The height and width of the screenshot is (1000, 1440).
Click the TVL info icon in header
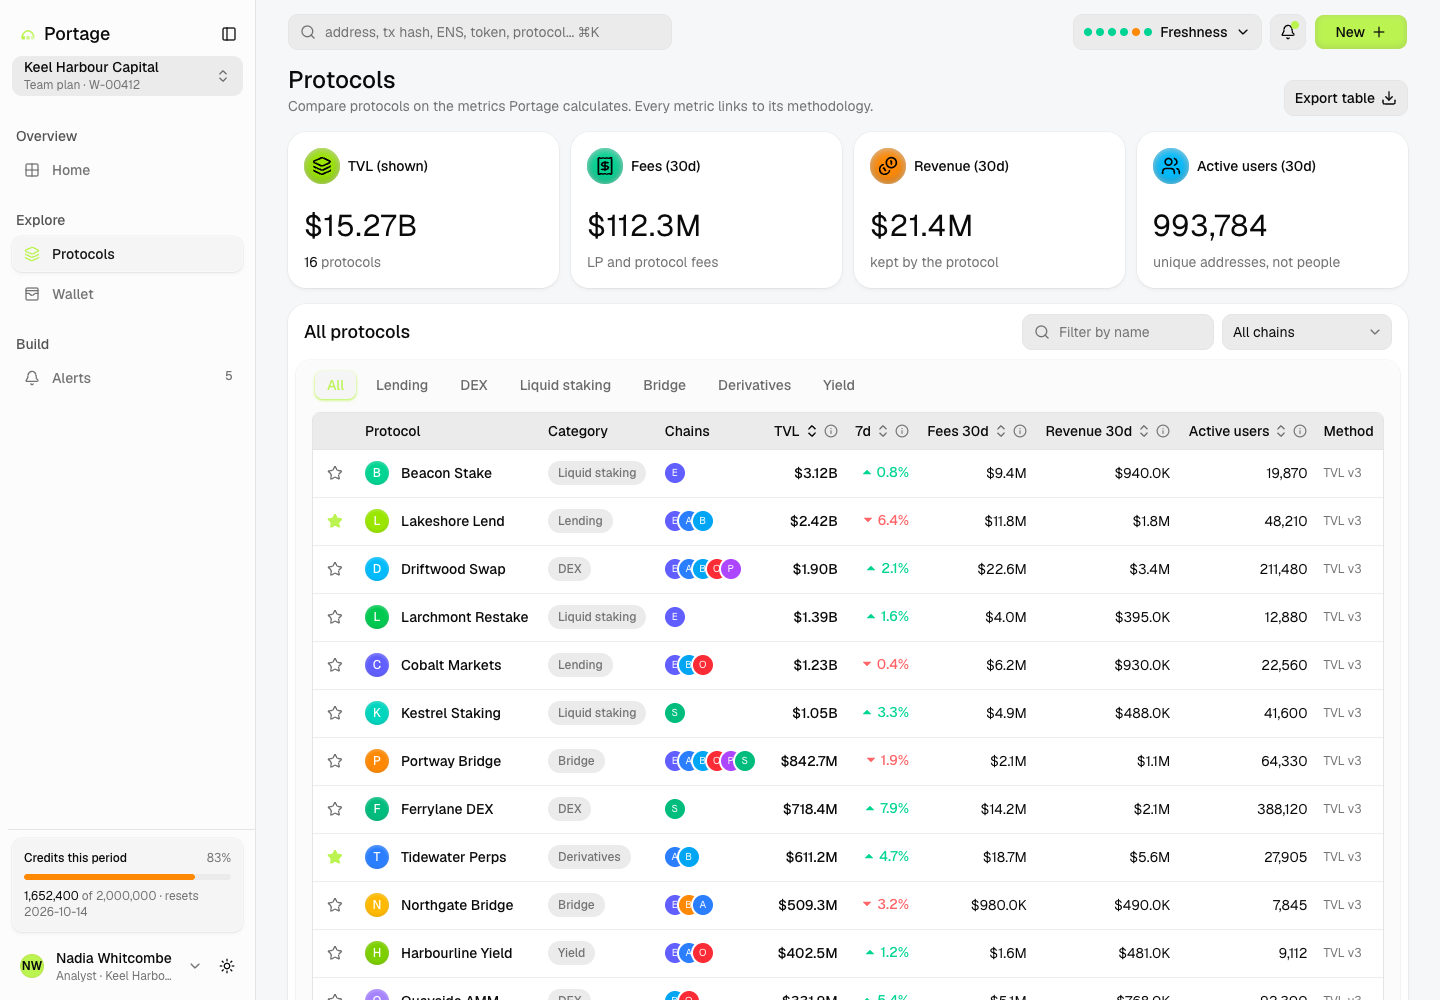point(831,431)
